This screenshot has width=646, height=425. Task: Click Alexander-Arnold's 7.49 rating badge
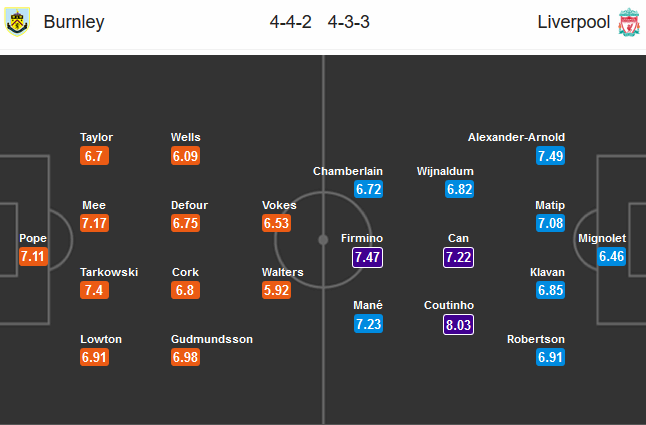click(x=550, y=156)
